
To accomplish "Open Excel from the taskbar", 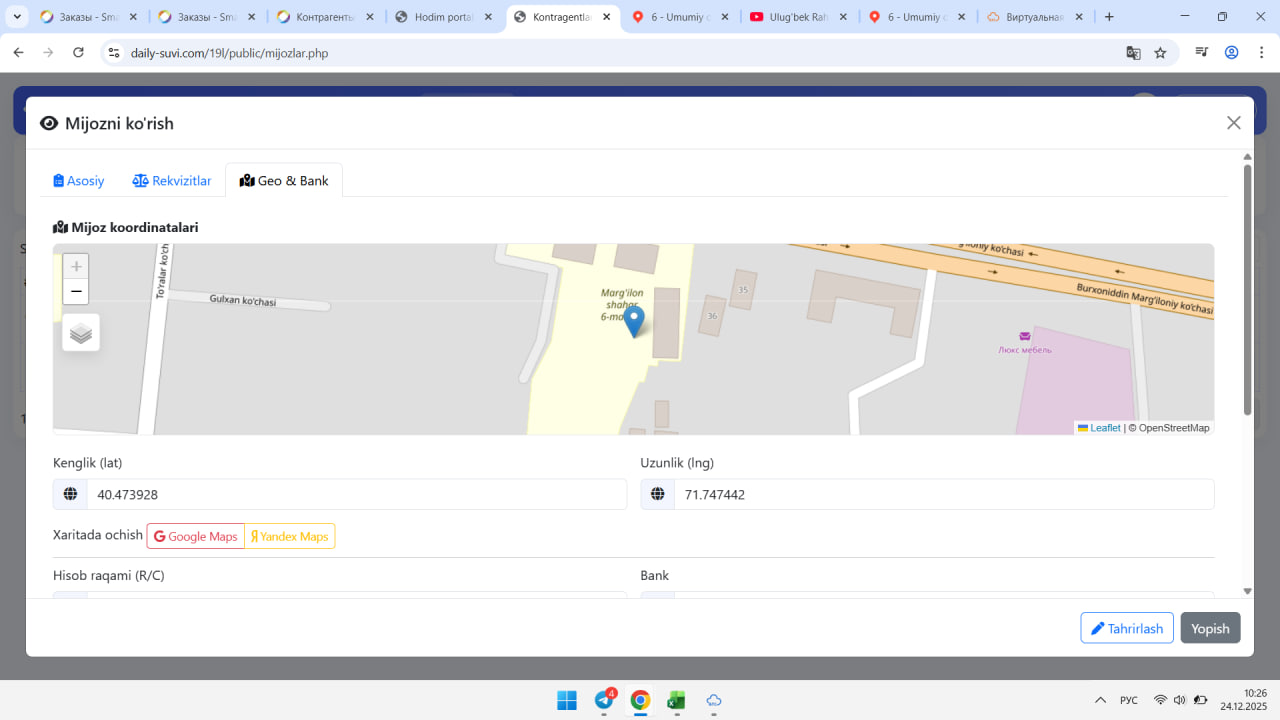I will [677, 700].
